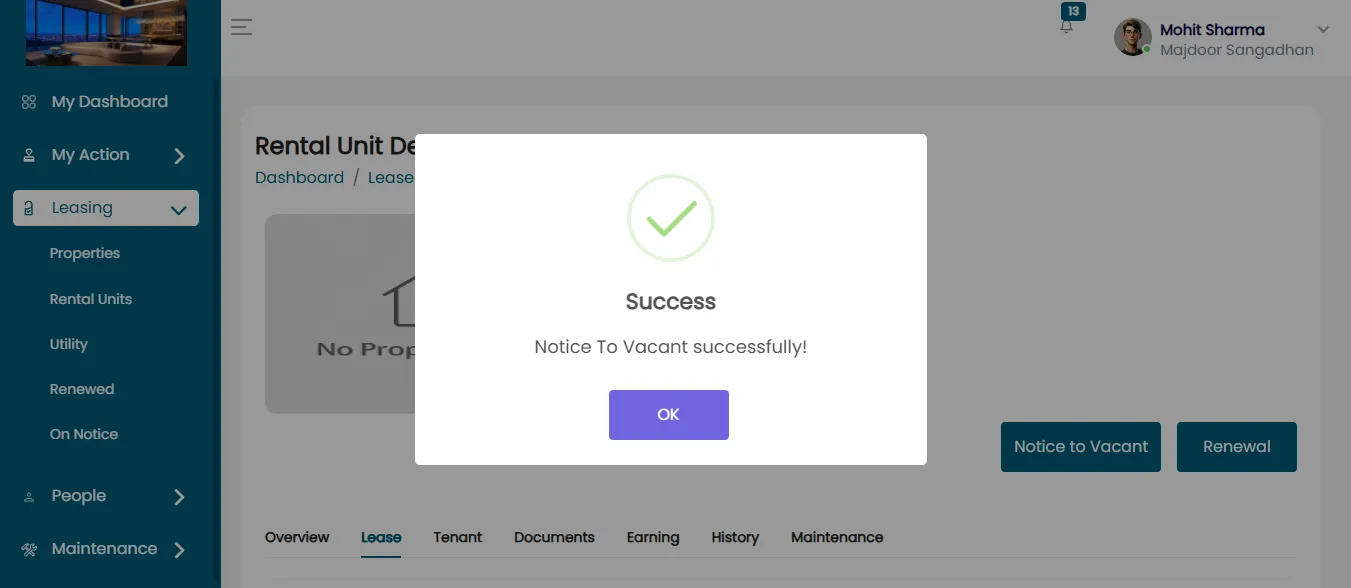Click the My Action stamp icon
This screenshot has width=1351, height=588.
pyautogui.click(x=29, y=155)
